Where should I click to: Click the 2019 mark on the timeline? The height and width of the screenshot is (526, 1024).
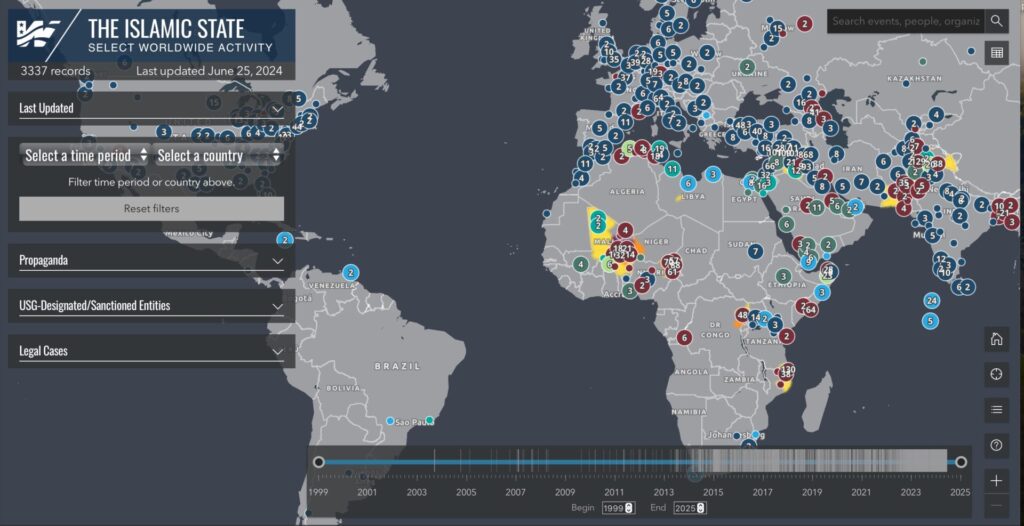pos(812,492)
